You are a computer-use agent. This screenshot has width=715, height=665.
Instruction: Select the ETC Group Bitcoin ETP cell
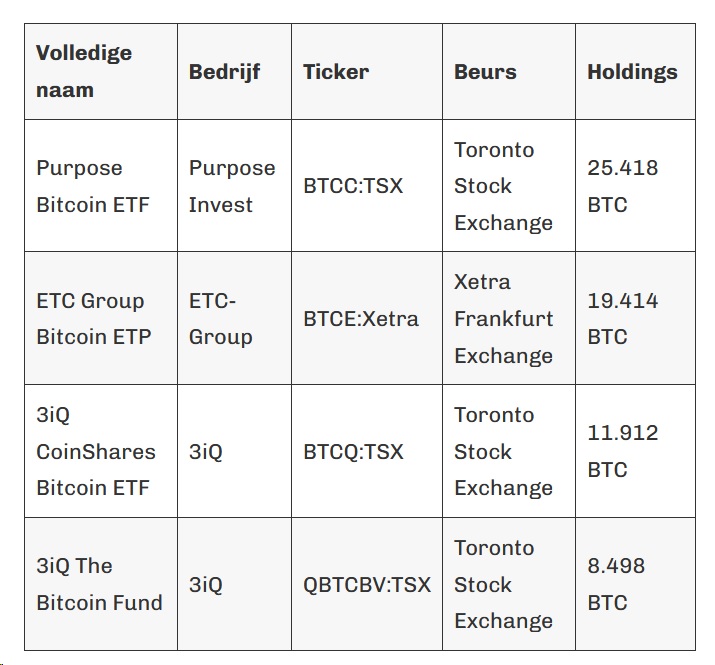click(x=101, y=318)
